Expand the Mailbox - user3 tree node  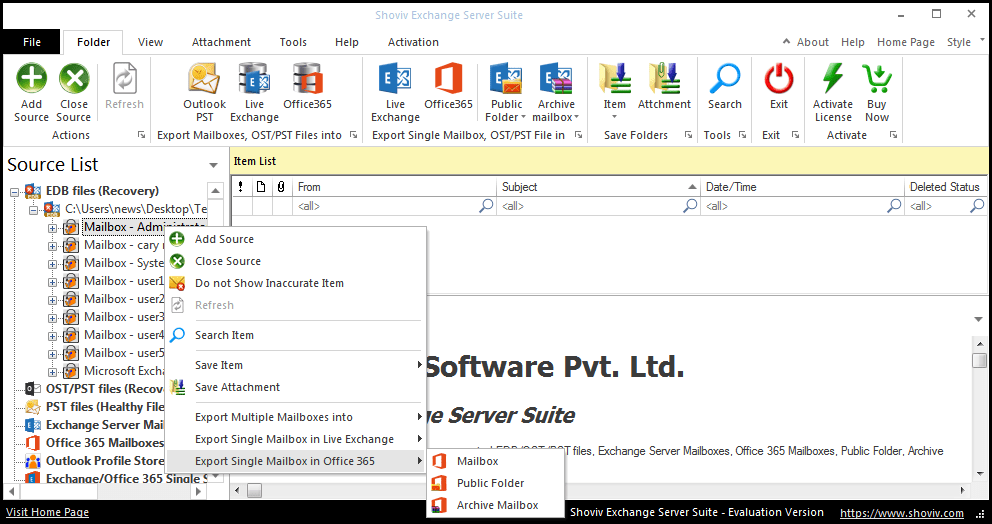(x=53, y=318)
